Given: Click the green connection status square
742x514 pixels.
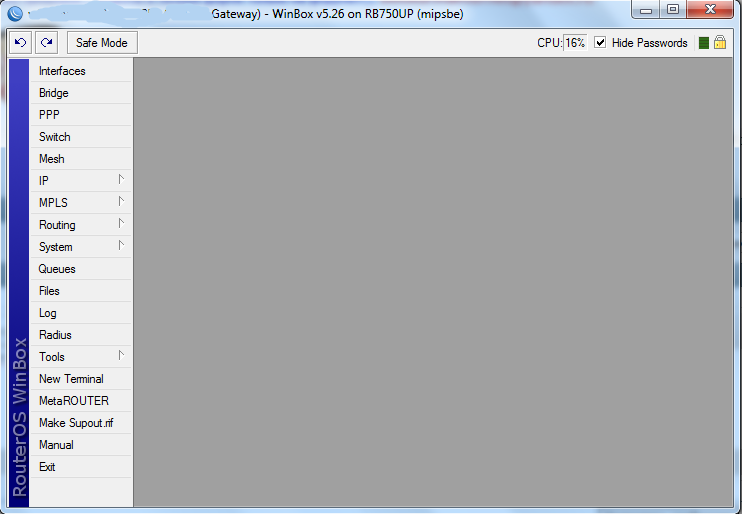Looking at the screenshot, I should pos(704,43).
